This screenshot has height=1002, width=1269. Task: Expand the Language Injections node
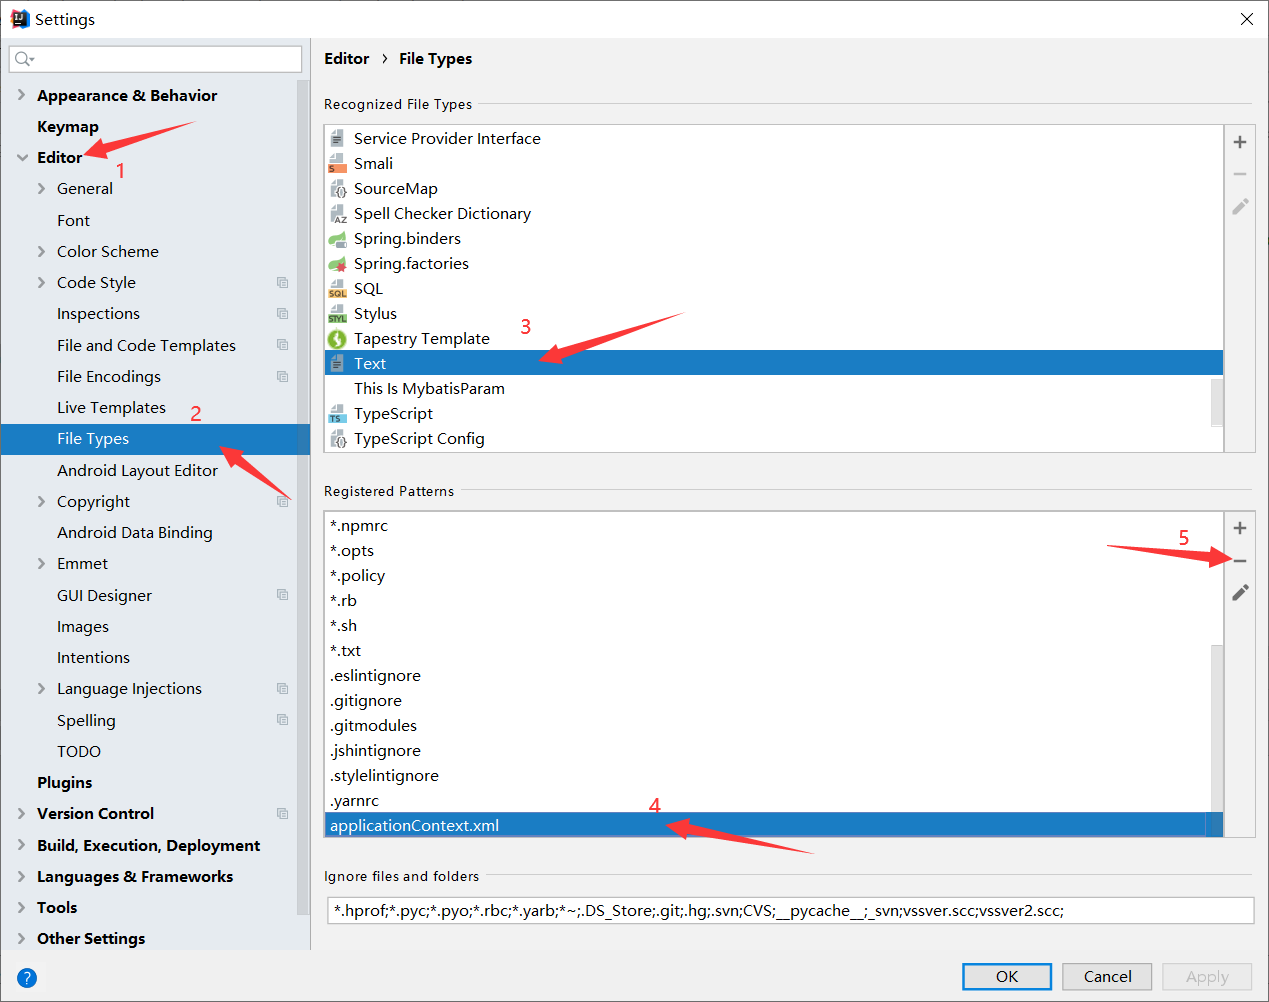point(41,688)
